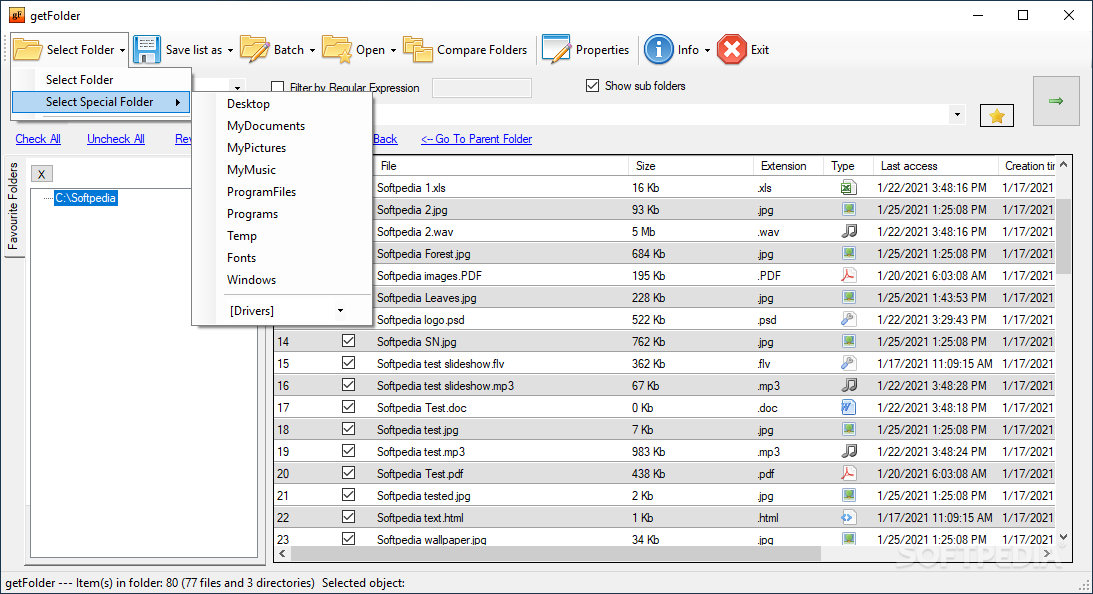Click the Select Folder toolbar folder icon
Viewport: 1093px width, 594px height.
pyautogui.click(x=28, y=50)
